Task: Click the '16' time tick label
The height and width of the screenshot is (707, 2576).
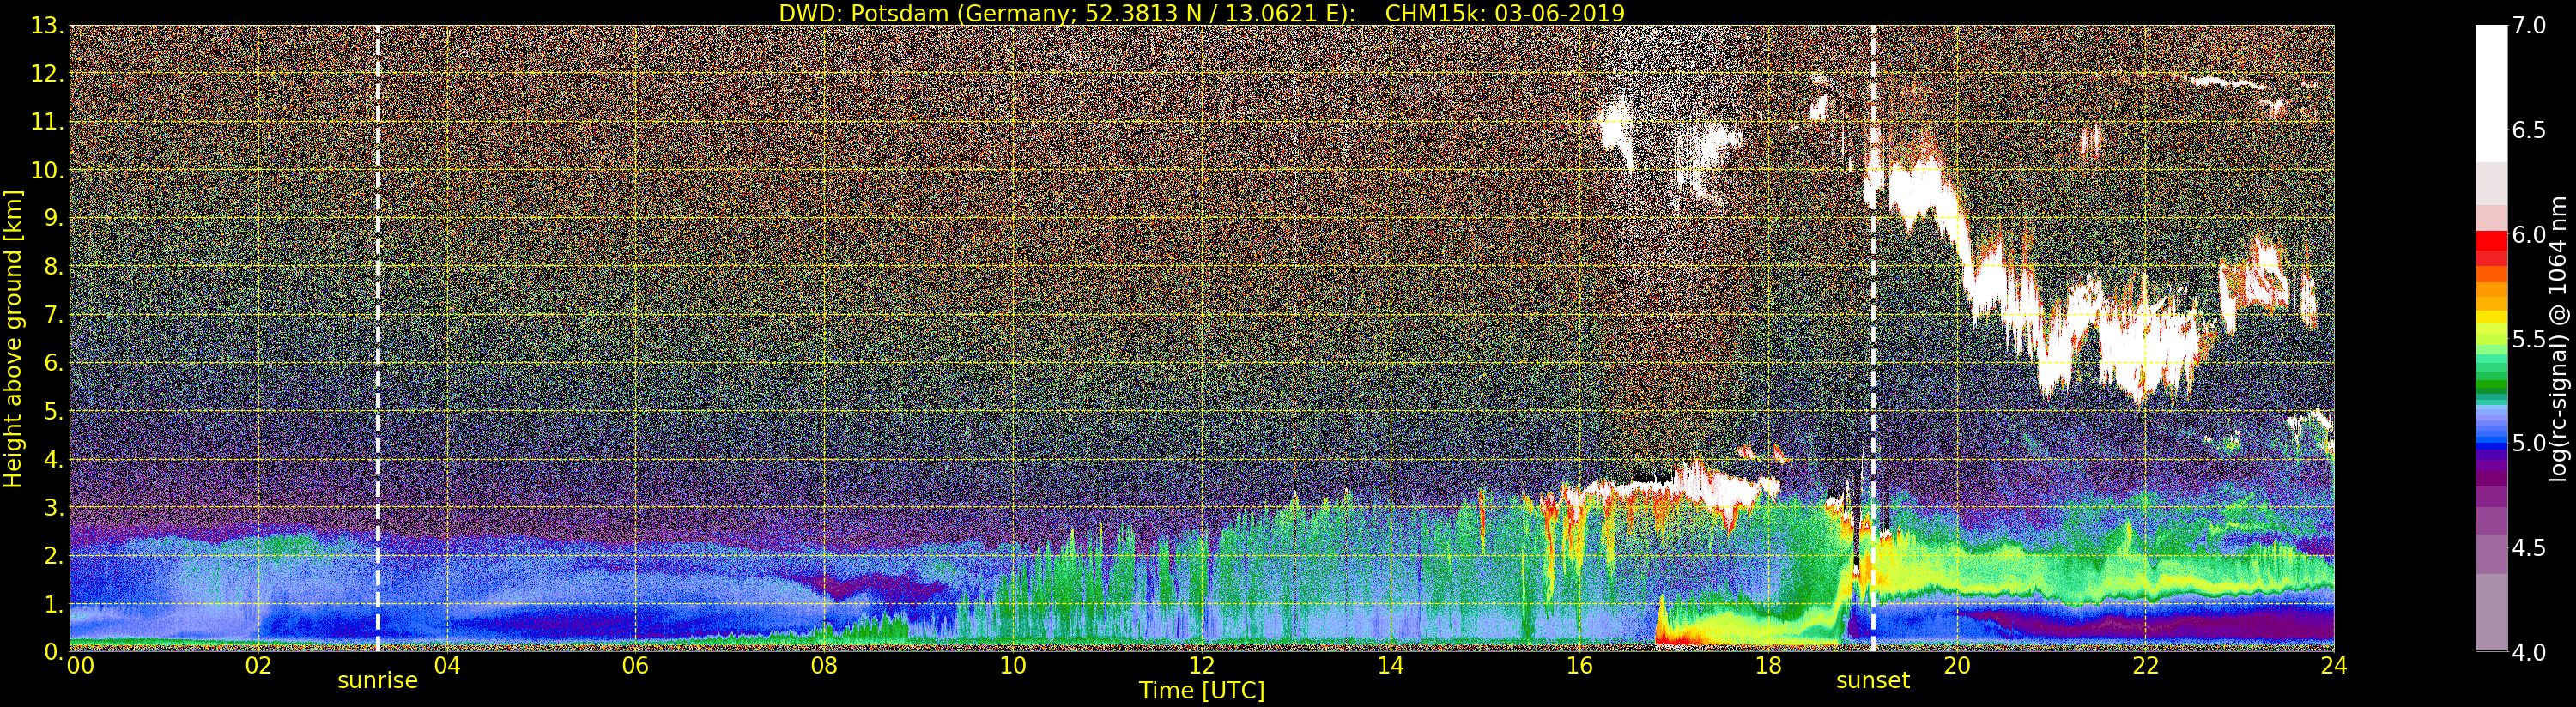Action: (x=1579, y=665)
